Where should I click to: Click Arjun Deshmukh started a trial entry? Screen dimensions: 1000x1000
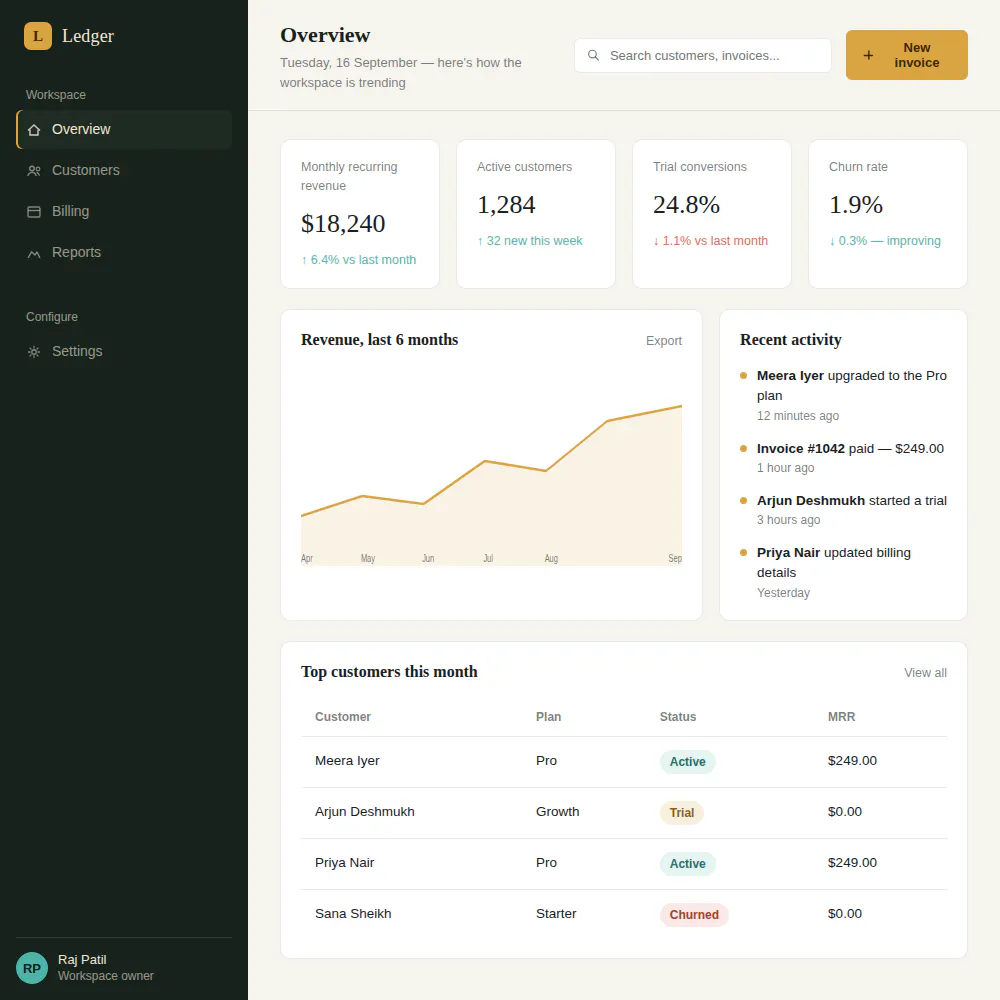[x=843, y=510]
